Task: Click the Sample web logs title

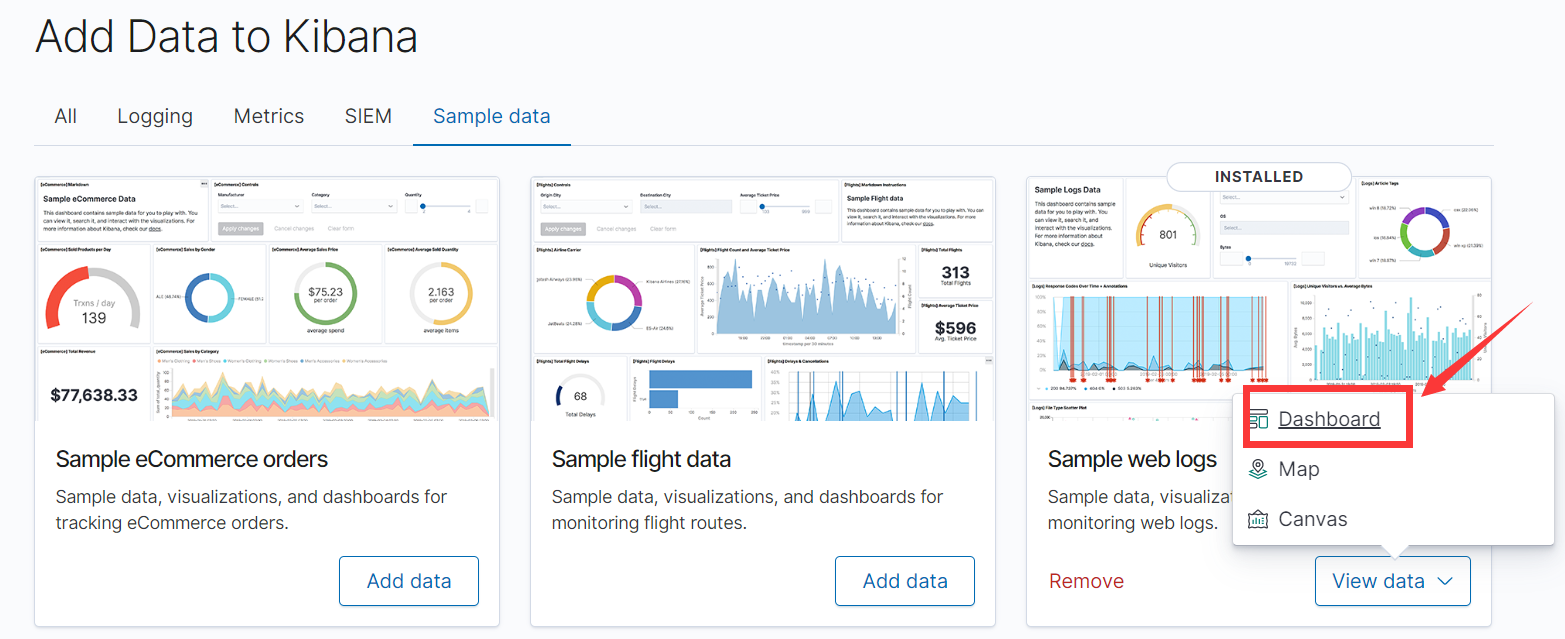Action: click(x=1132, y=459)
